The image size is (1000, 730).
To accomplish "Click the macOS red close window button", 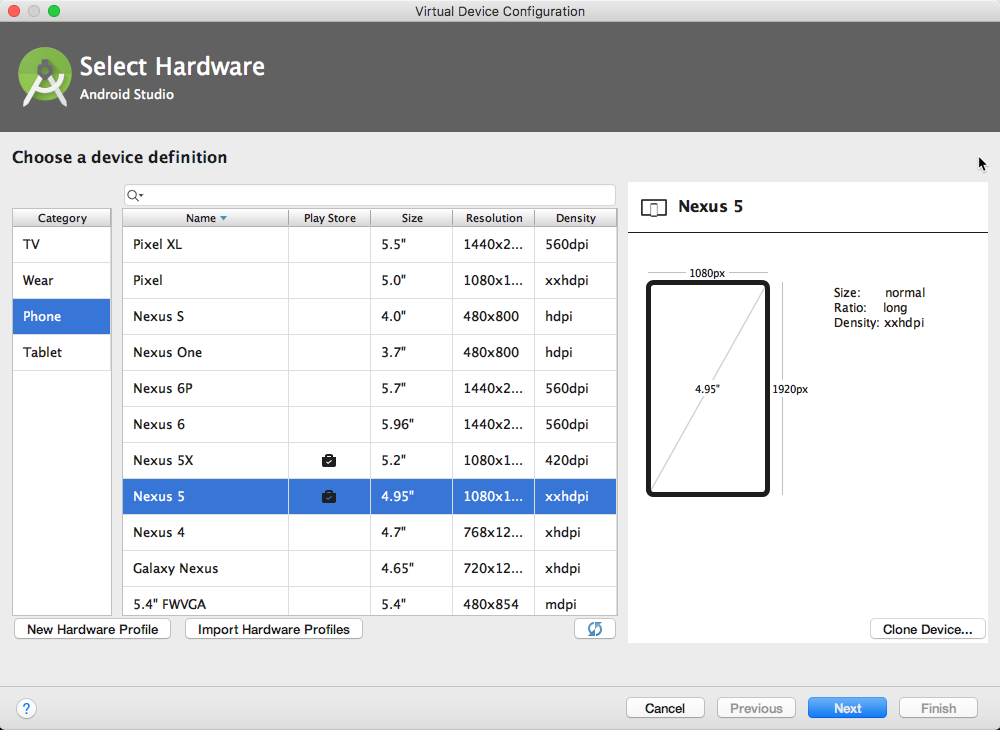I will (x=14, y=11).
